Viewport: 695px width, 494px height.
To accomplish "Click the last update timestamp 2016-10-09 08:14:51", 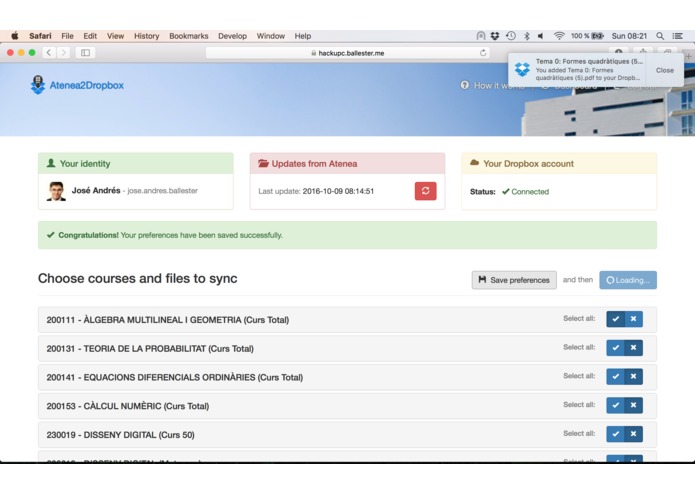I will point(338,191).
